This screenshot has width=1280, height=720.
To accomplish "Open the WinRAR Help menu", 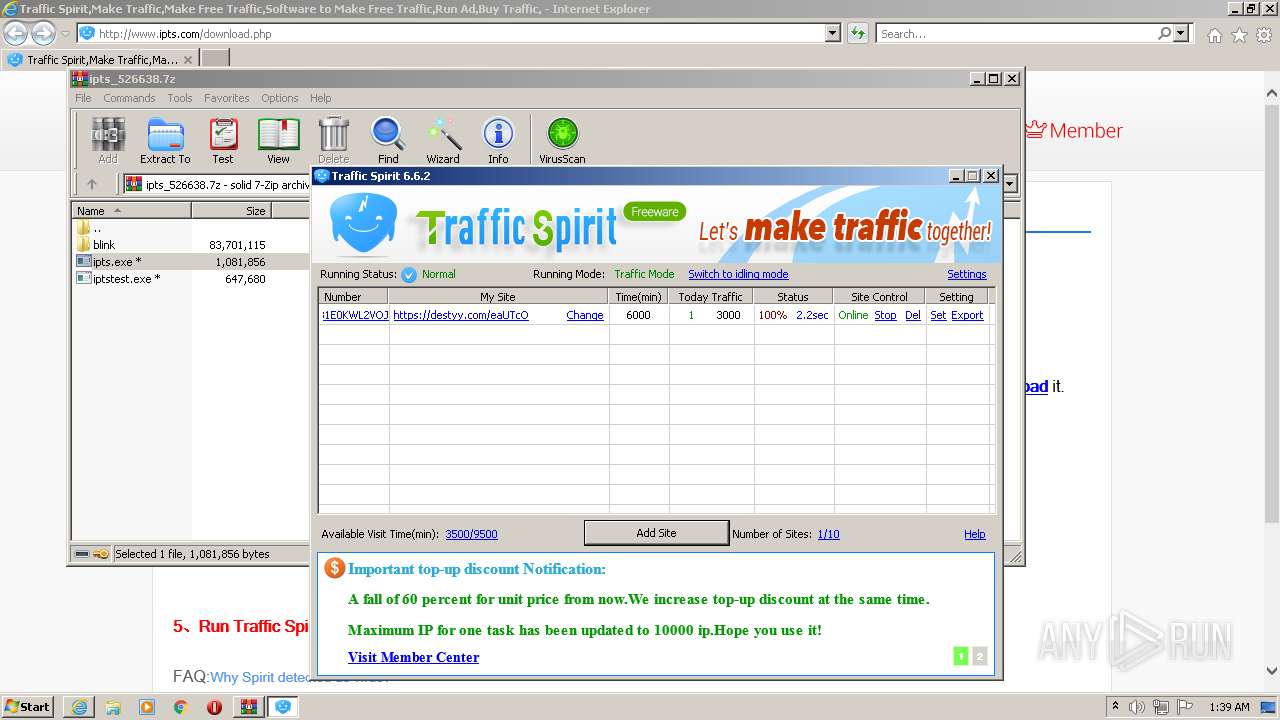I will pyautogui.click(x=320, y=98).
